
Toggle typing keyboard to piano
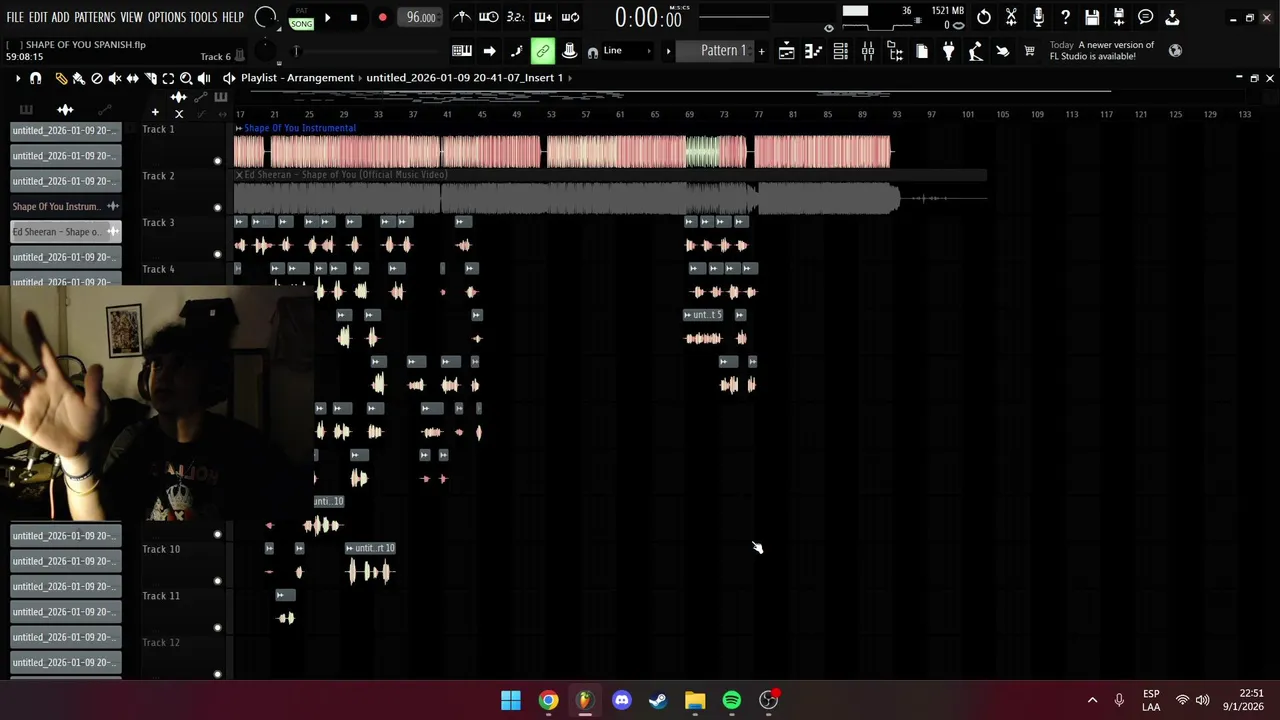click(462, 51)
